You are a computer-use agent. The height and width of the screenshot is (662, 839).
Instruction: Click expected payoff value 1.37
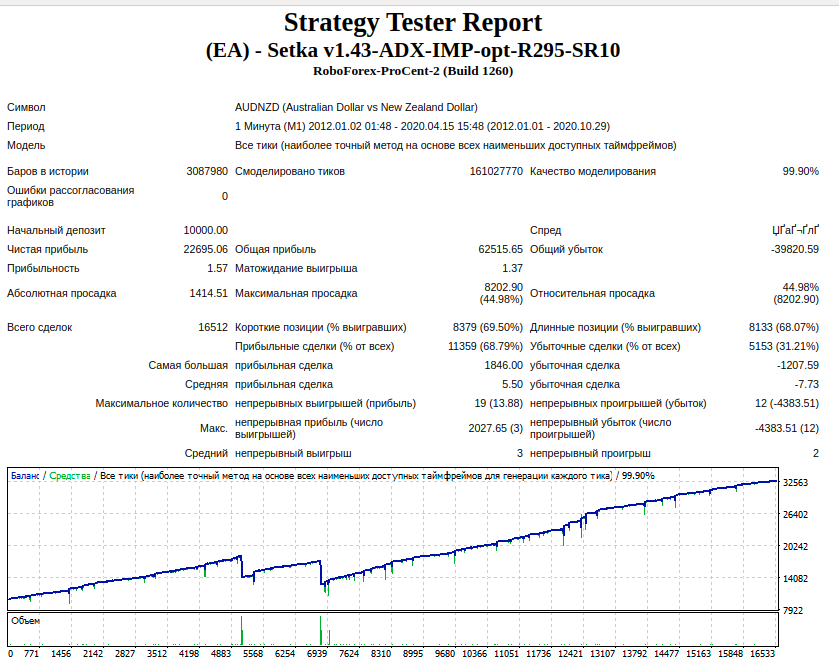[x=512, y=268]
